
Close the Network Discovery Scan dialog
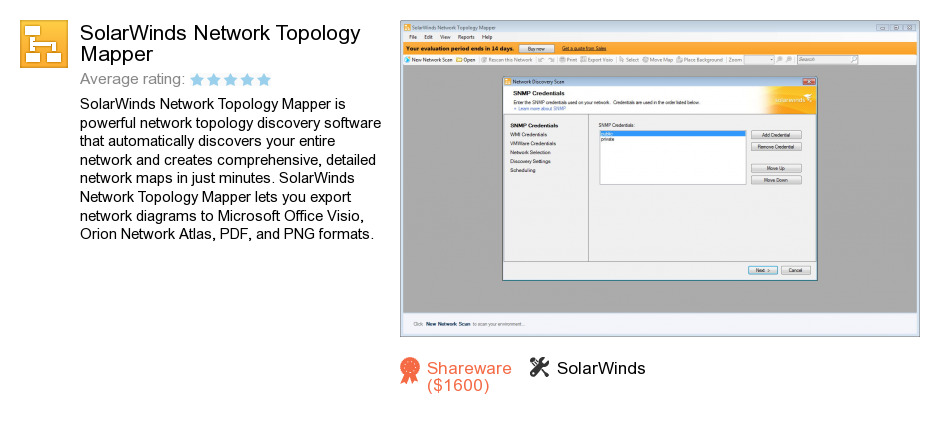(x=808, y=82)
